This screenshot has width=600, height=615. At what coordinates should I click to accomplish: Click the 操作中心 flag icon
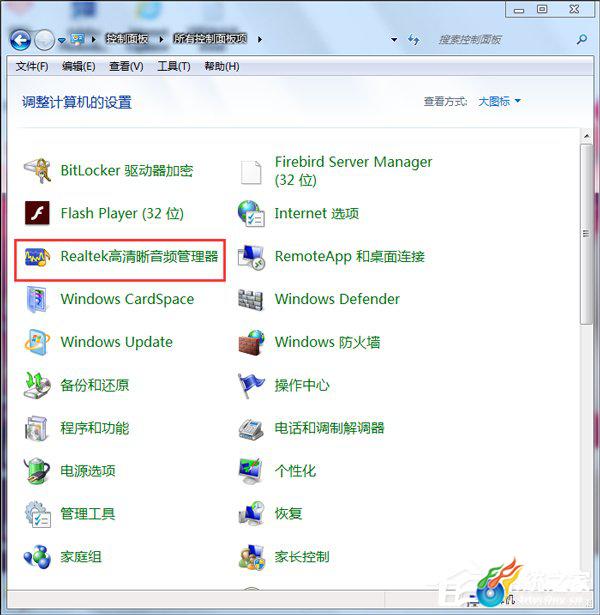pyautogui.click(x=251, y=385)
